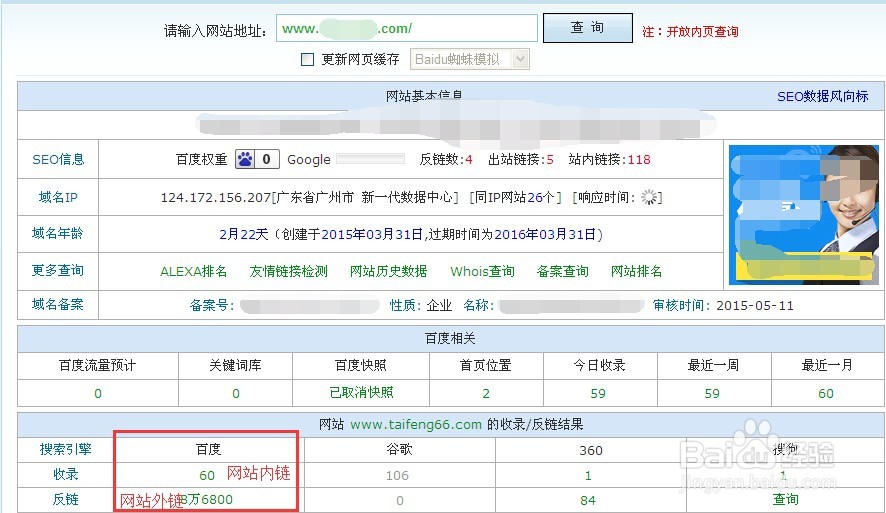Screen dimensions: 886x513
Task: Click the 反链 row label
Action: tap(66, 499)
